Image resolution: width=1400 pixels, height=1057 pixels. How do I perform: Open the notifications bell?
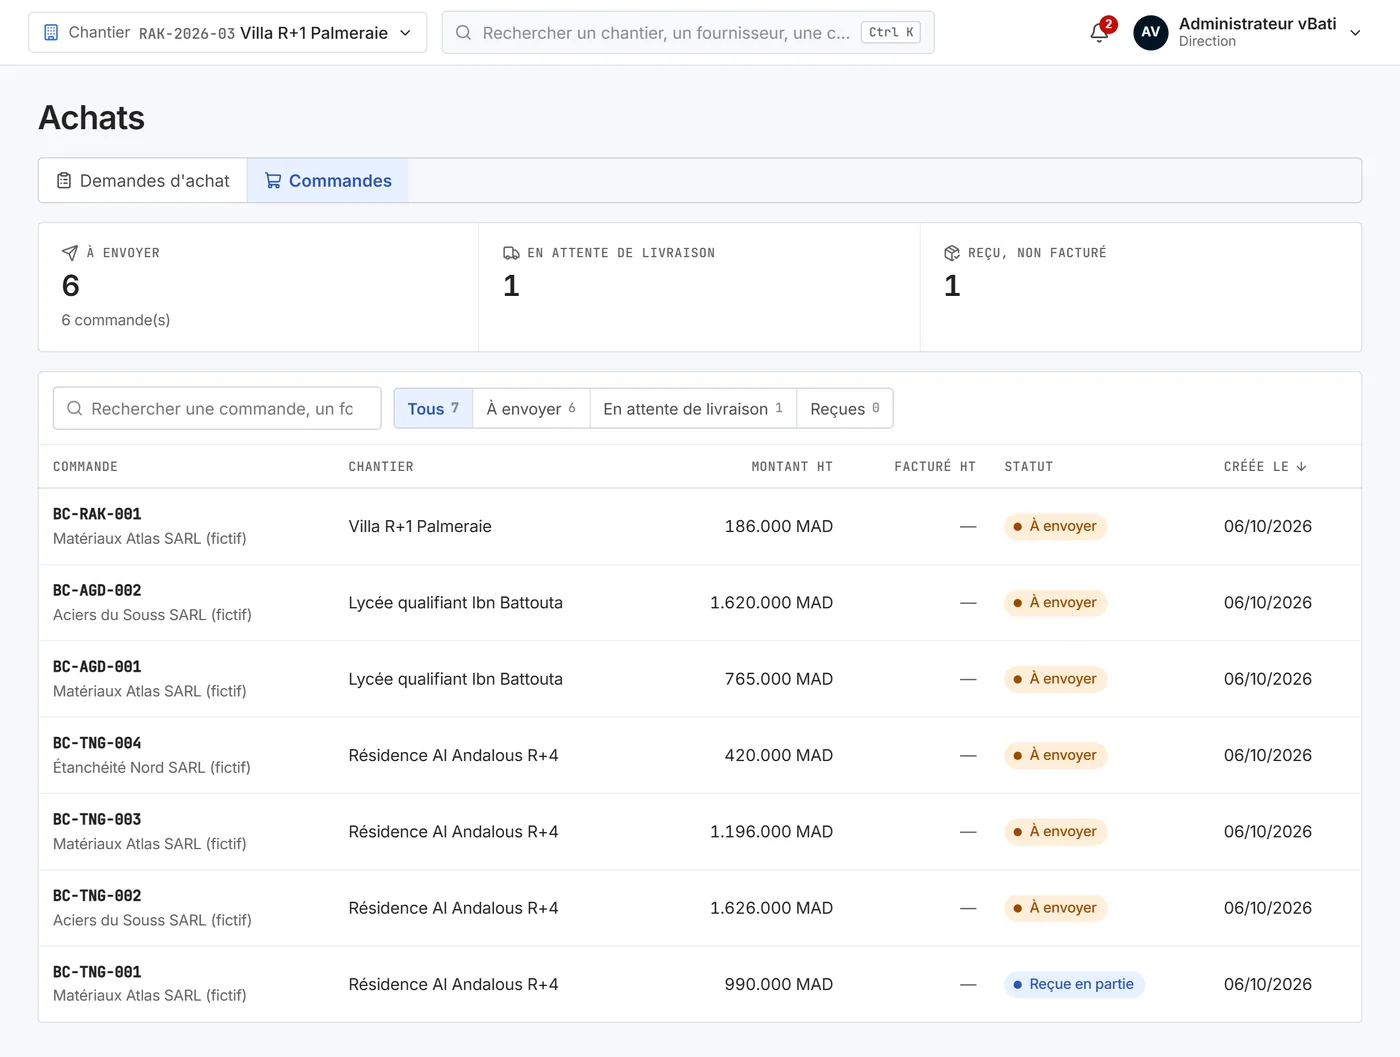(1099, 33)
